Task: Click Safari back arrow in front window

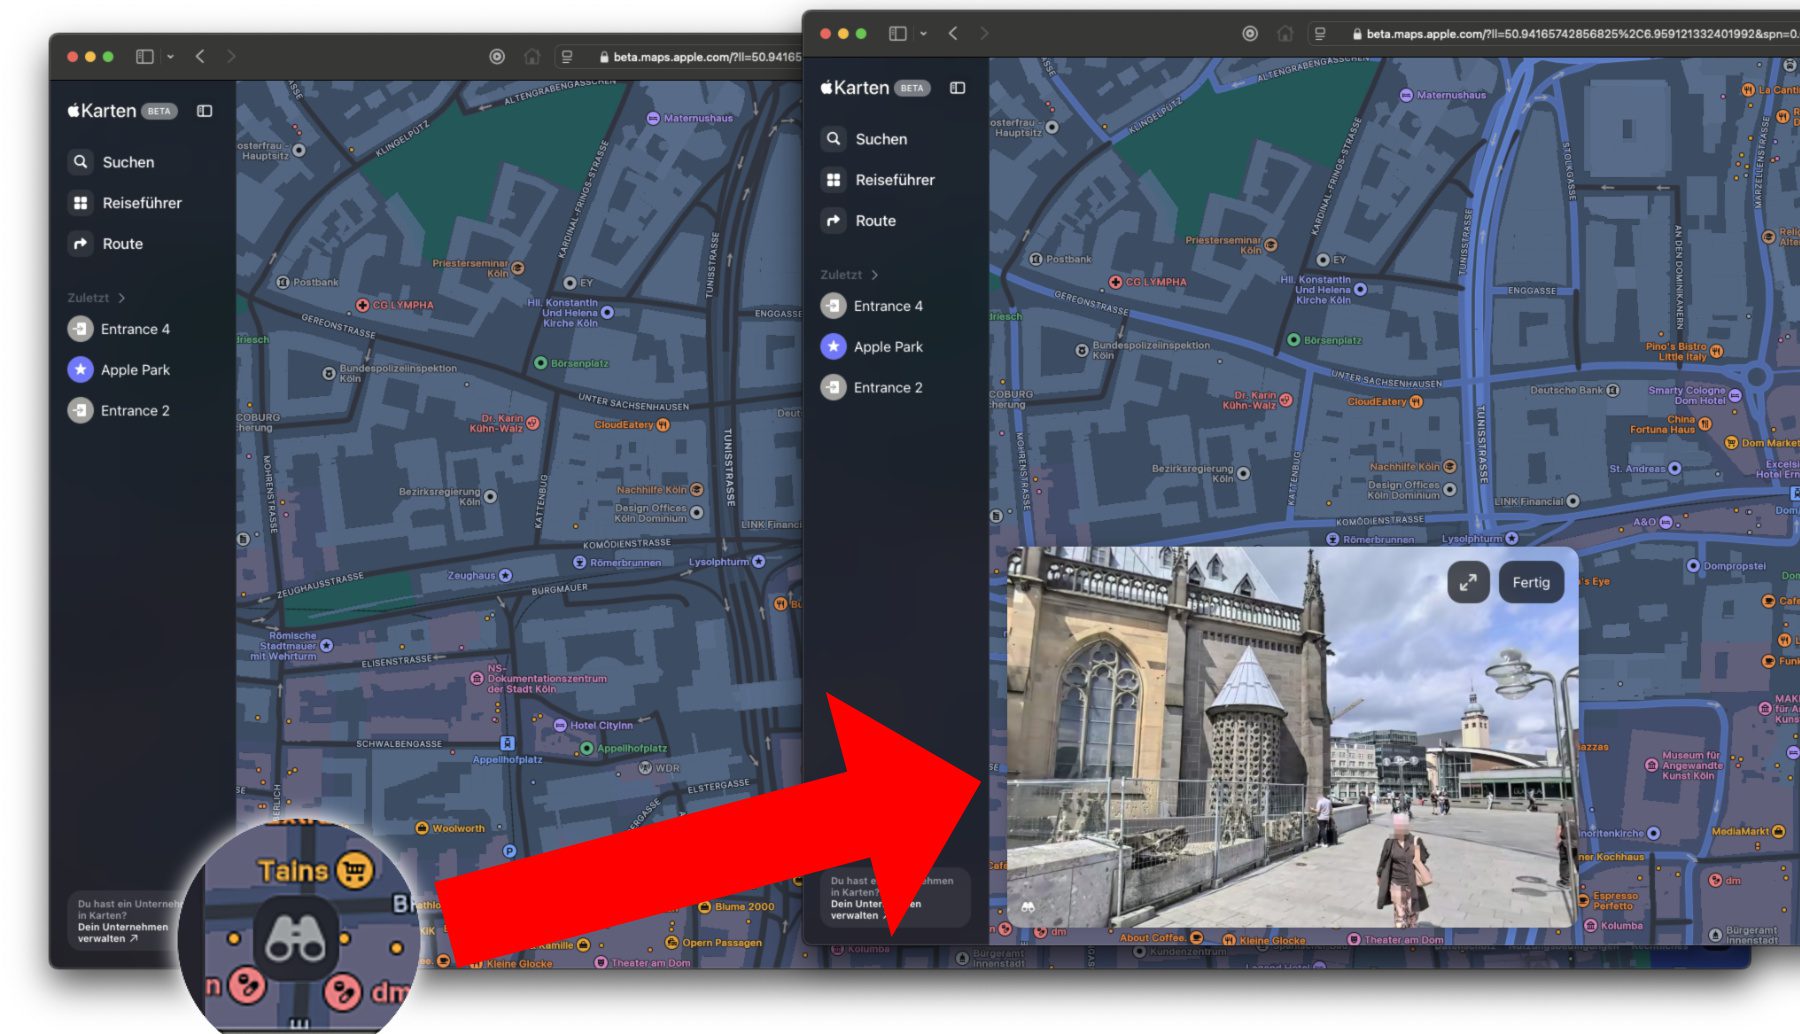Action: tap(953, 34)
